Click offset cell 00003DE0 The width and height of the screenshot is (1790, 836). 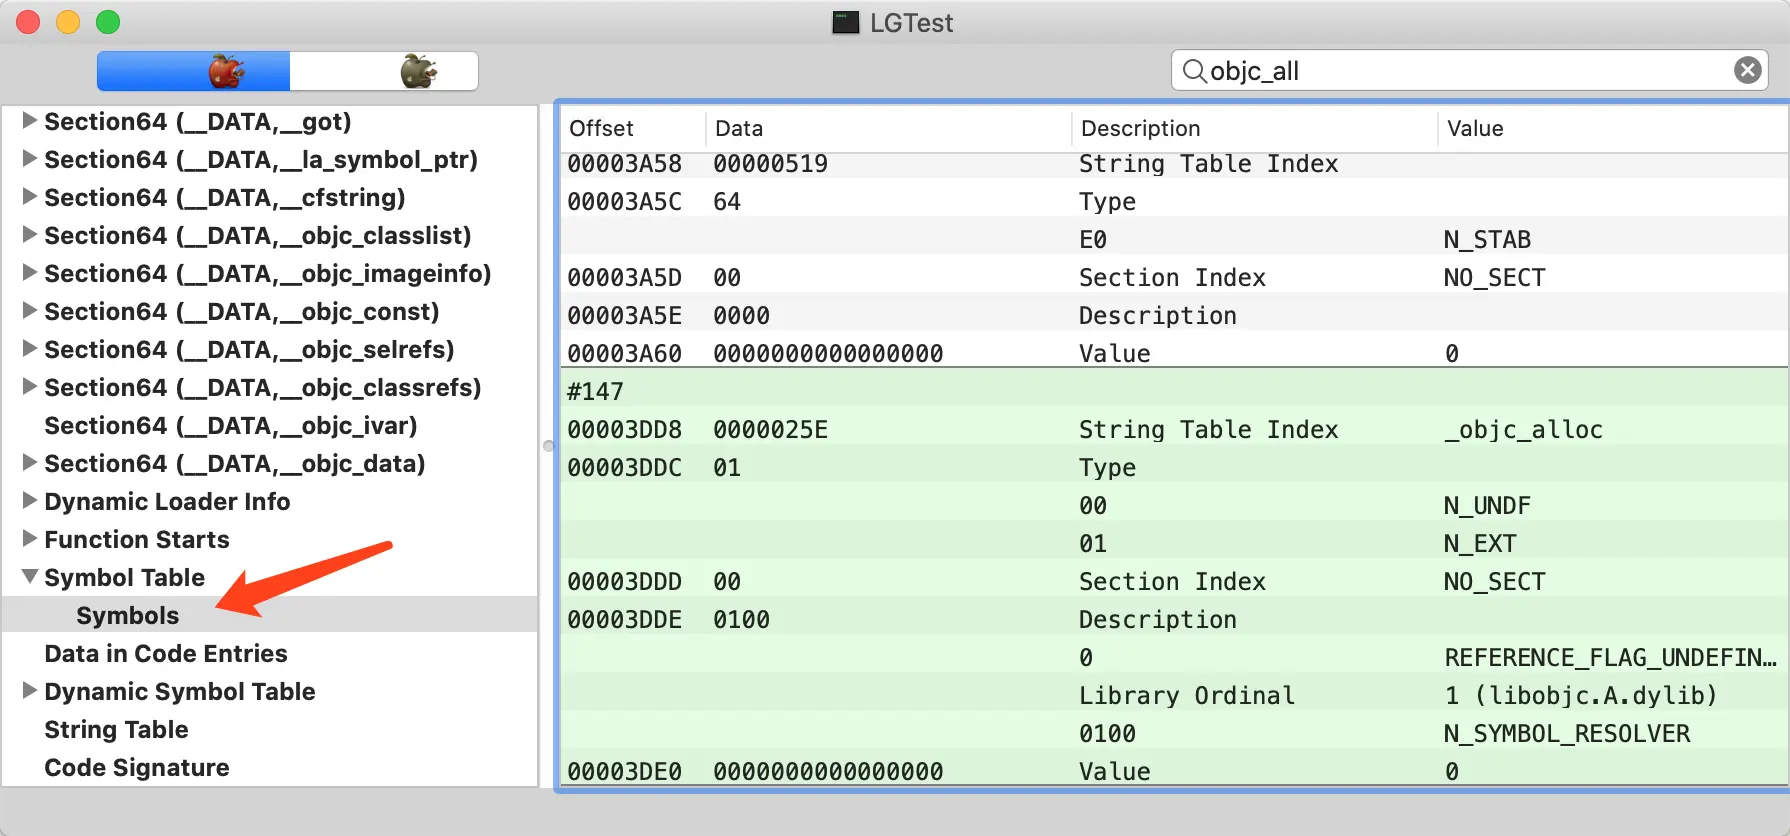pyautogui.click(x=624, y=772)
